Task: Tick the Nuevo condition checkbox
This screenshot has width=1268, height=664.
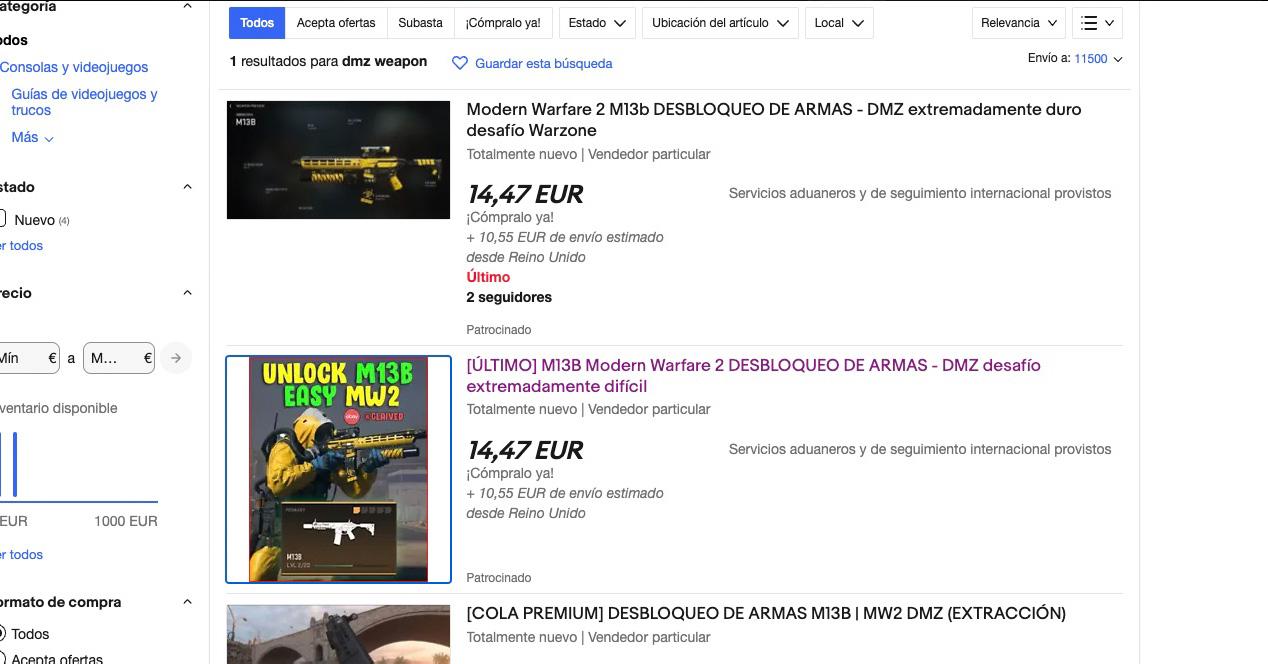Action: (0, 219)
